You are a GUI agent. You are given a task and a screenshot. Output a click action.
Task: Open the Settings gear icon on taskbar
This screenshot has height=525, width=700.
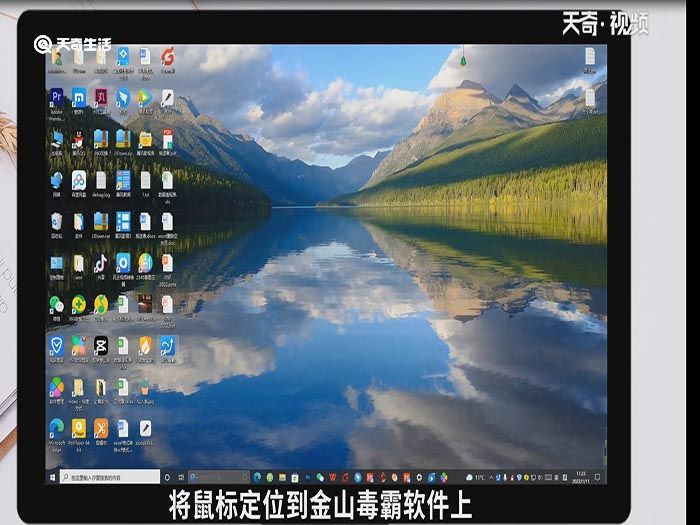point(419,477)
